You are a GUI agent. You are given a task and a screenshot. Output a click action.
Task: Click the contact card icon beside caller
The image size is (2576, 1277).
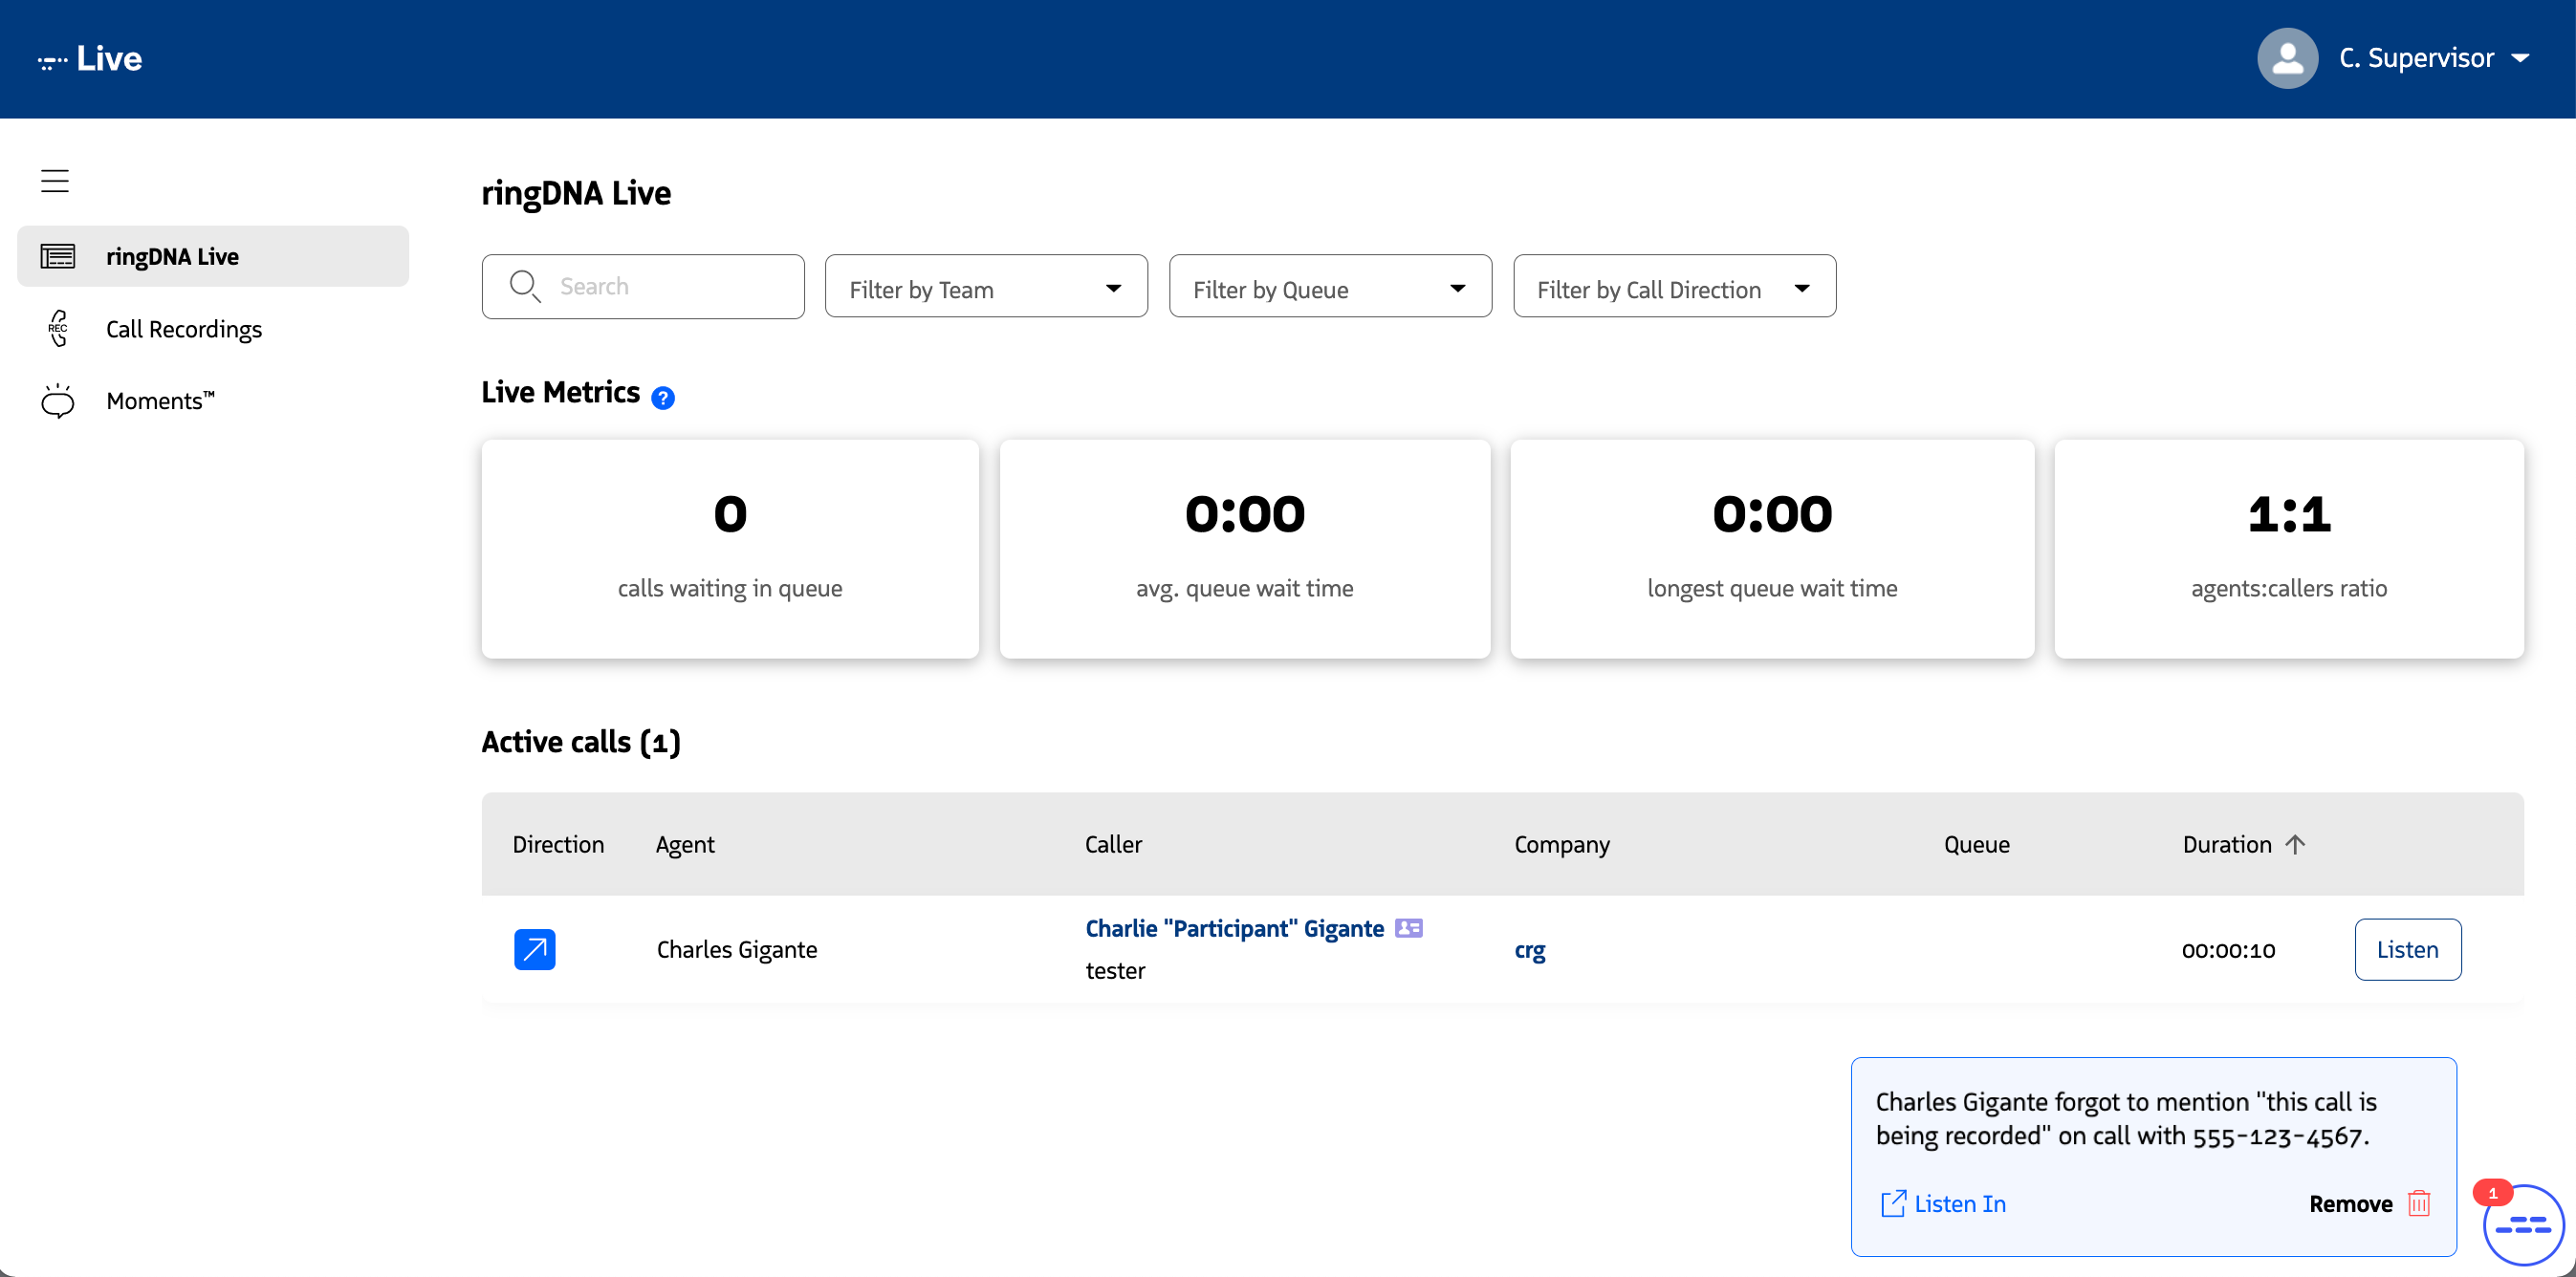click(1409, 928)
